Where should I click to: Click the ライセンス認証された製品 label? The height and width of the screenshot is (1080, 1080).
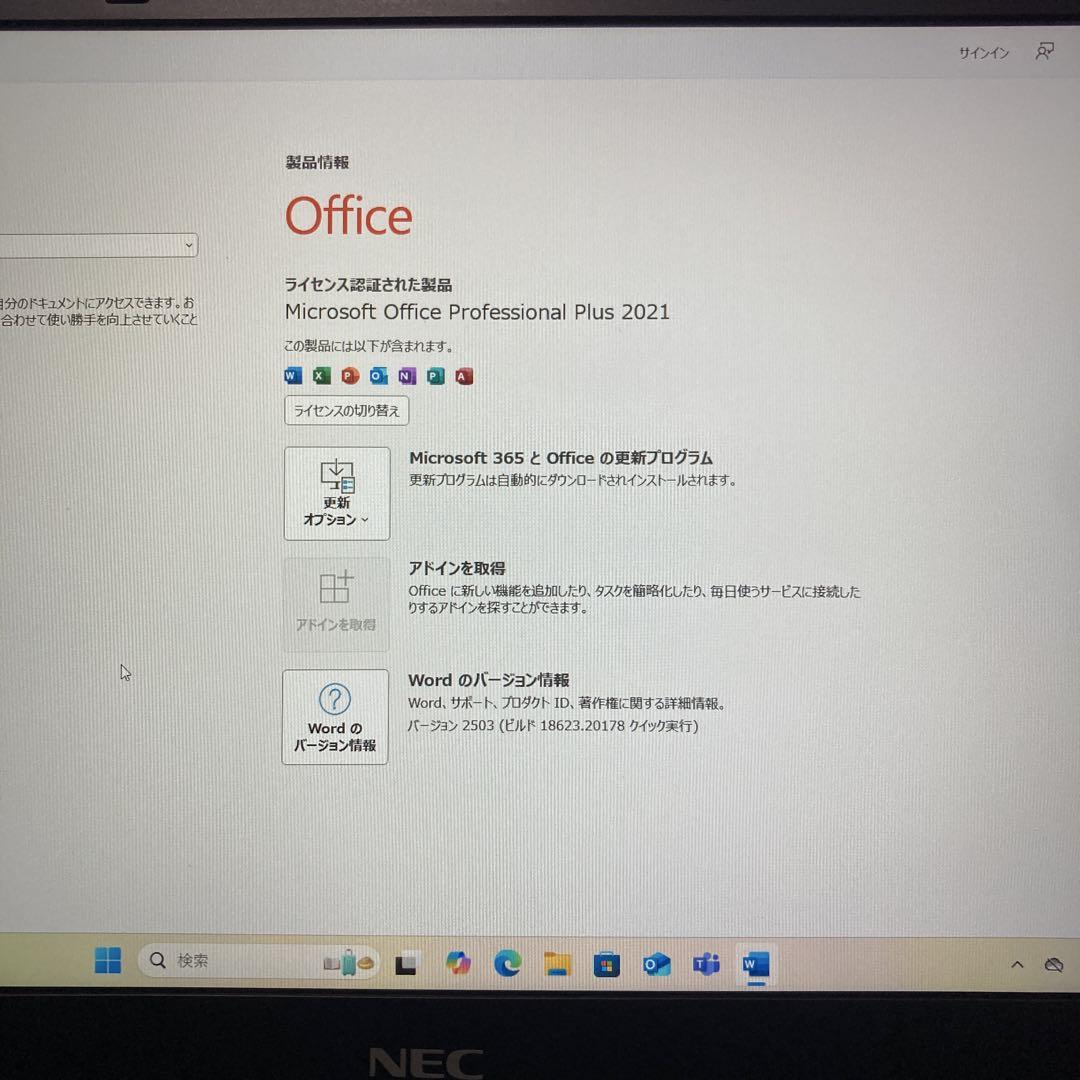[368, 284]
